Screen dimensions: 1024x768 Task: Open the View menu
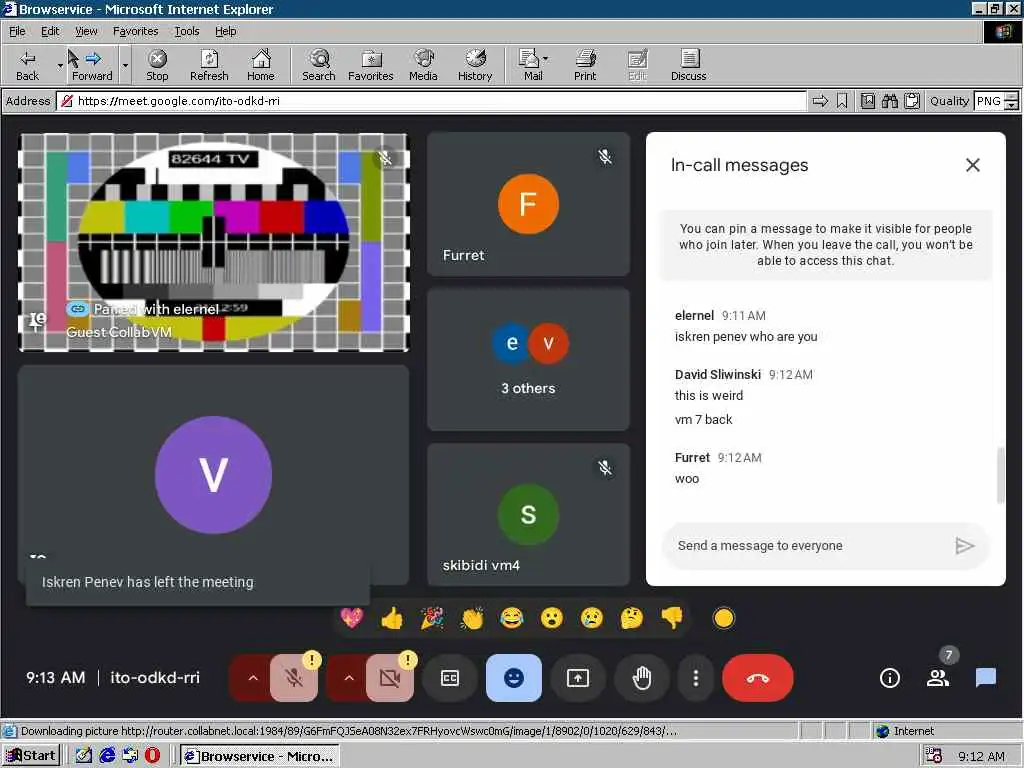click(x=86, y=31)
